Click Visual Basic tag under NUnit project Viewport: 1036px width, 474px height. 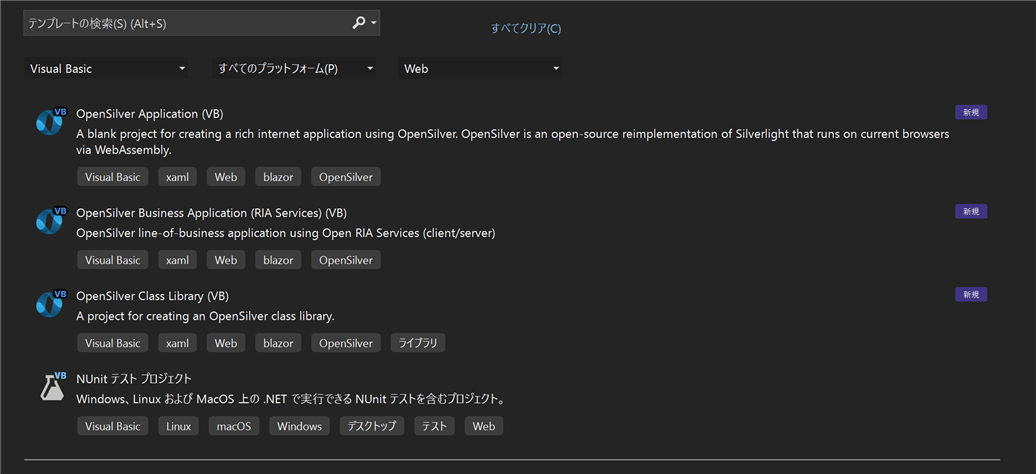click(x=113, y=426)
